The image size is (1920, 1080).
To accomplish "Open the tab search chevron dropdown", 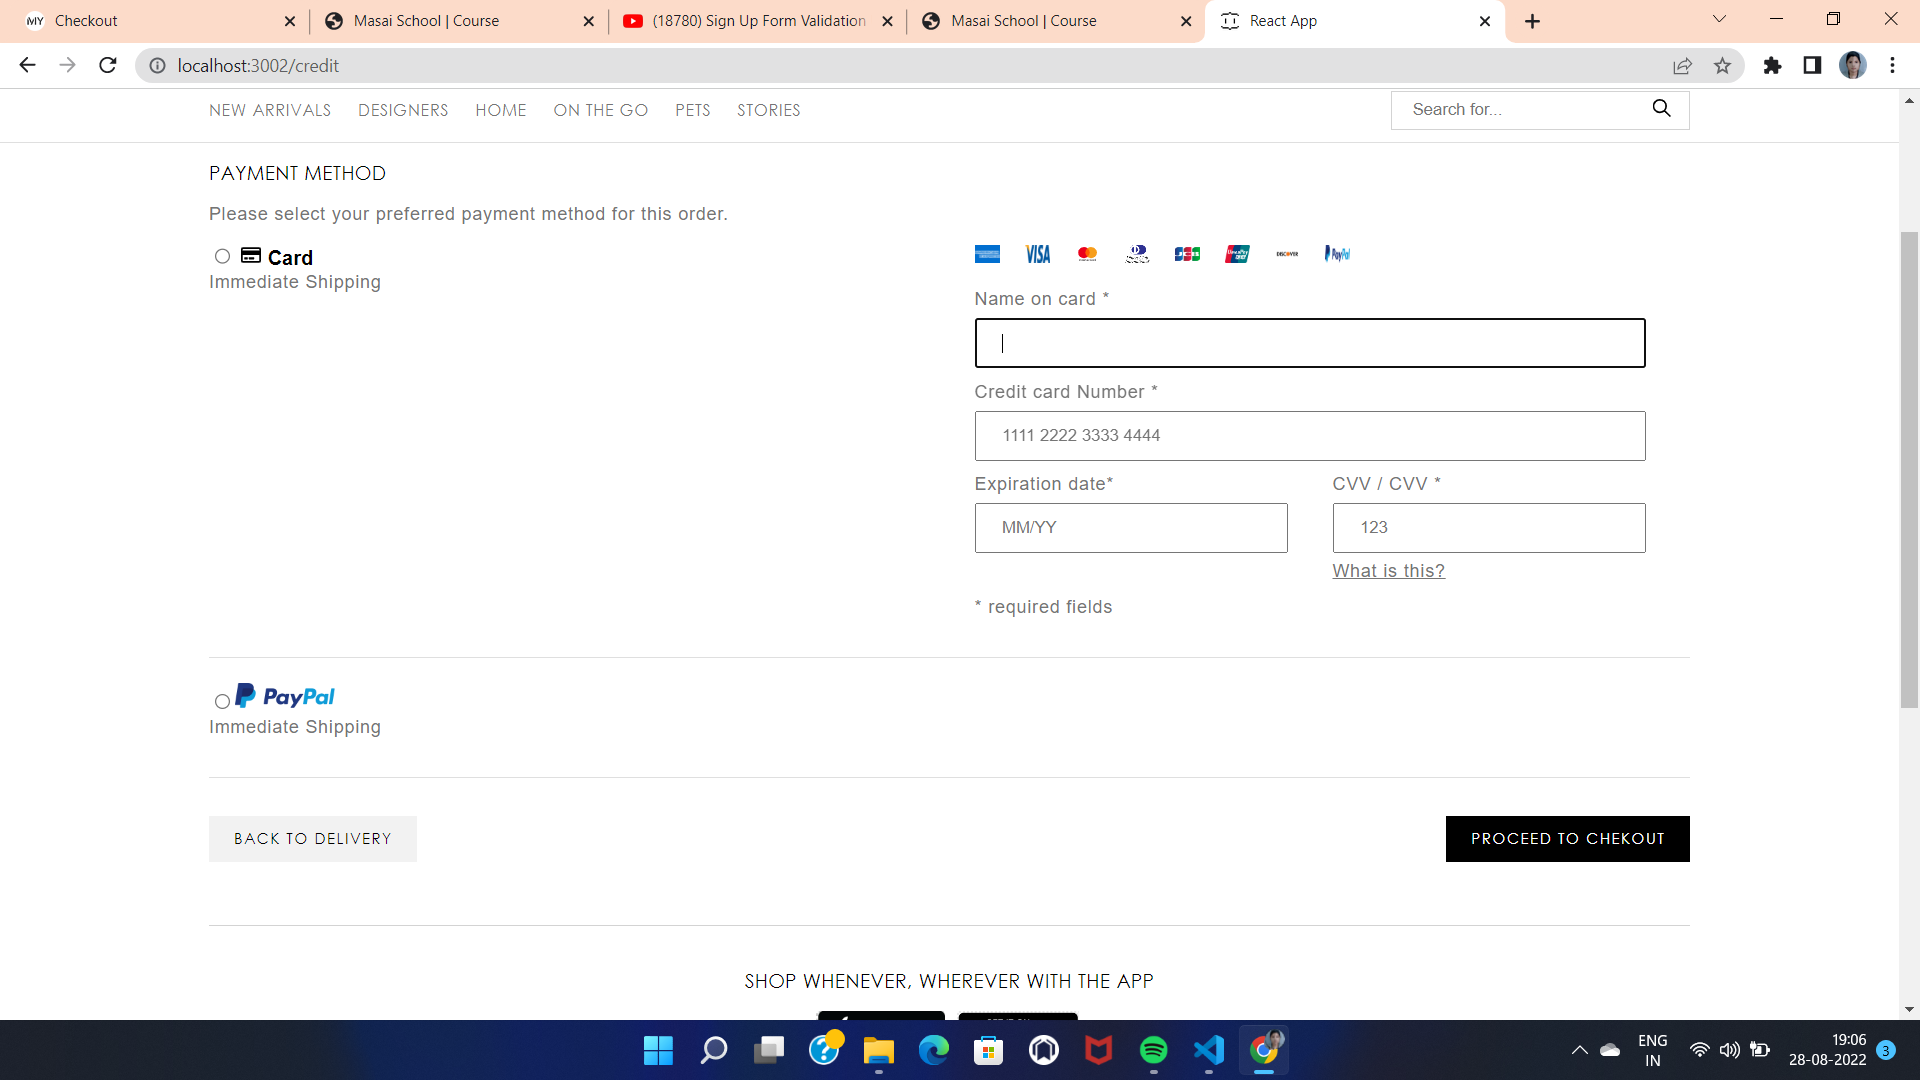I will coord(1719,20).
